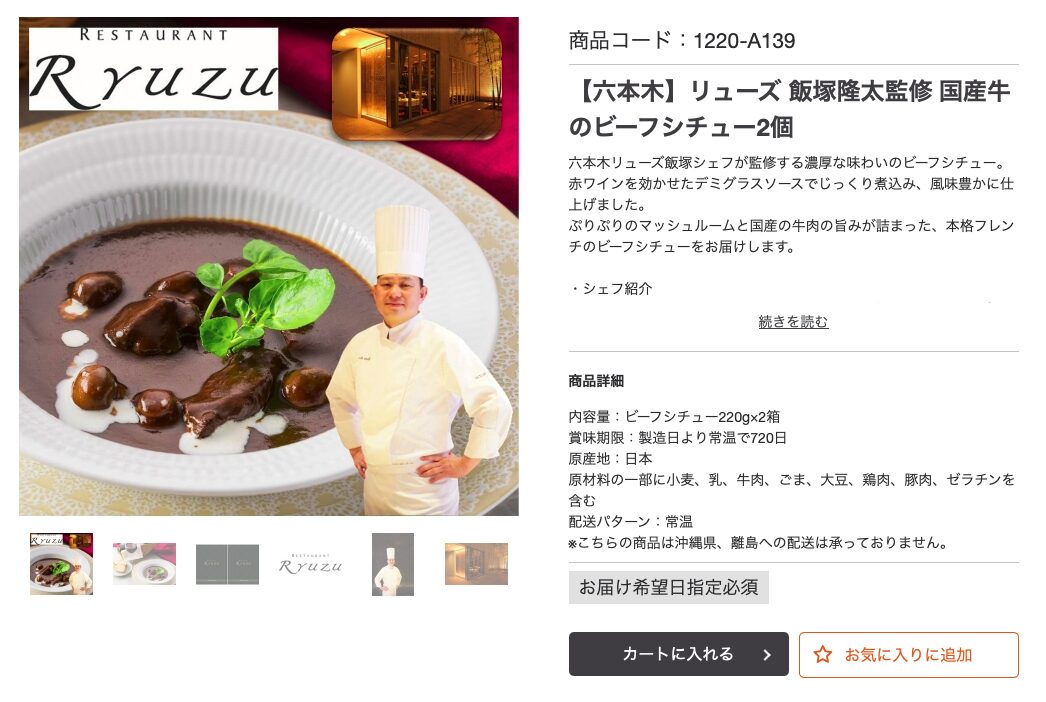Click the restaurant interior inset photo

[417, 83]
